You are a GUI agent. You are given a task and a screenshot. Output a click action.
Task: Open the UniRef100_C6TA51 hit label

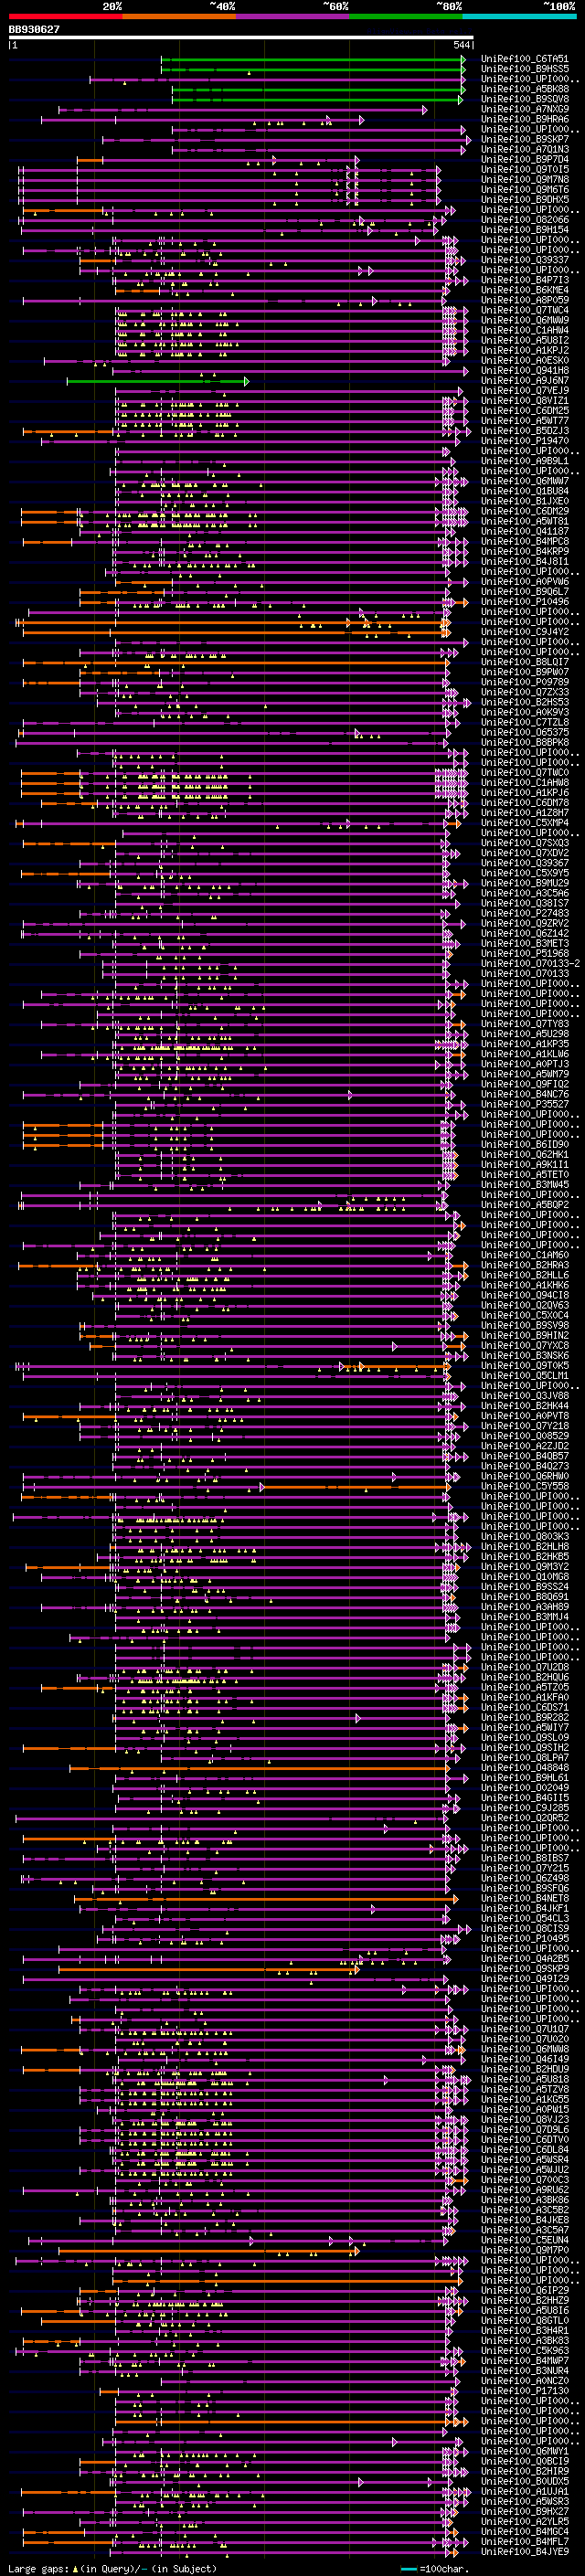(525, 60)
